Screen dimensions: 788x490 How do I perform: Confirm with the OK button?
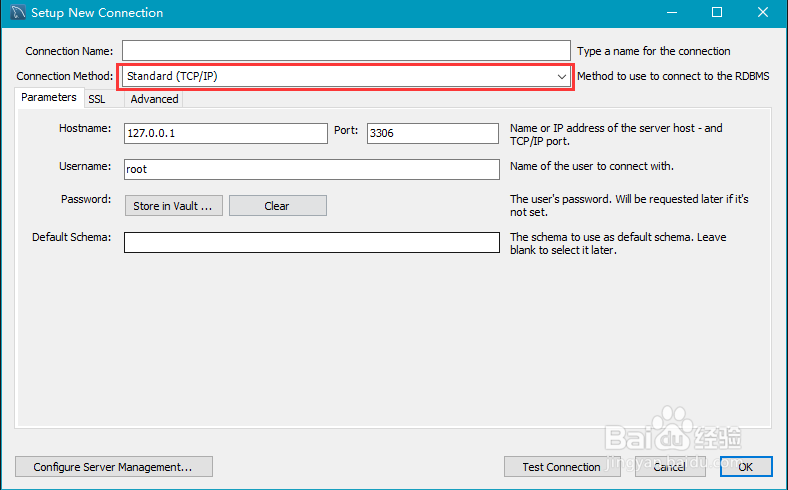click(x=743, y=467)
